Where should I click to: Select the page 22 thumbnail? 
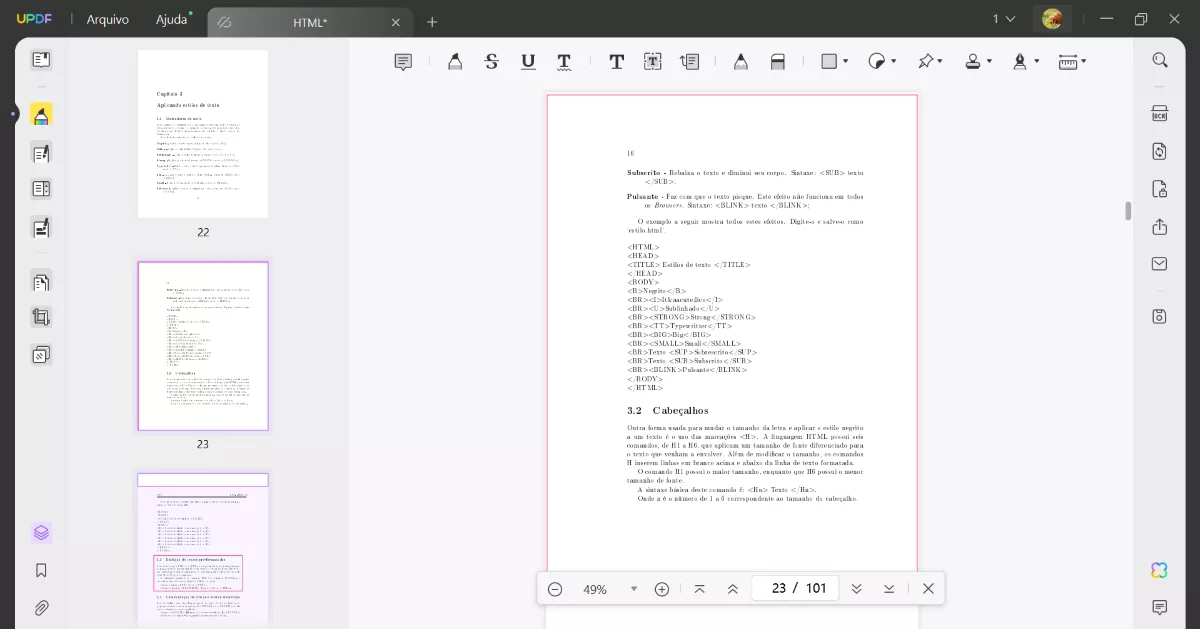203,133
